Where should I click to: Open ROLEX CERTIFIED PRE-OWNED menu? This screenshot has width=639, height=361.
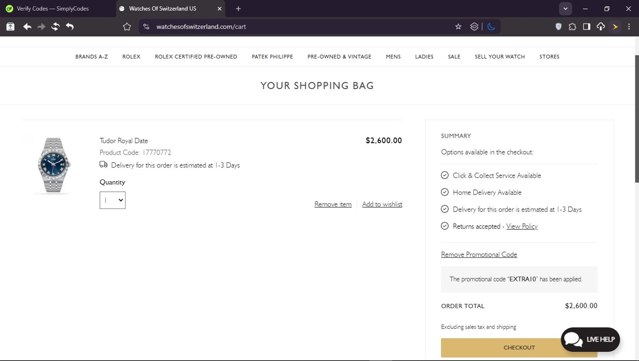[196, 57]
